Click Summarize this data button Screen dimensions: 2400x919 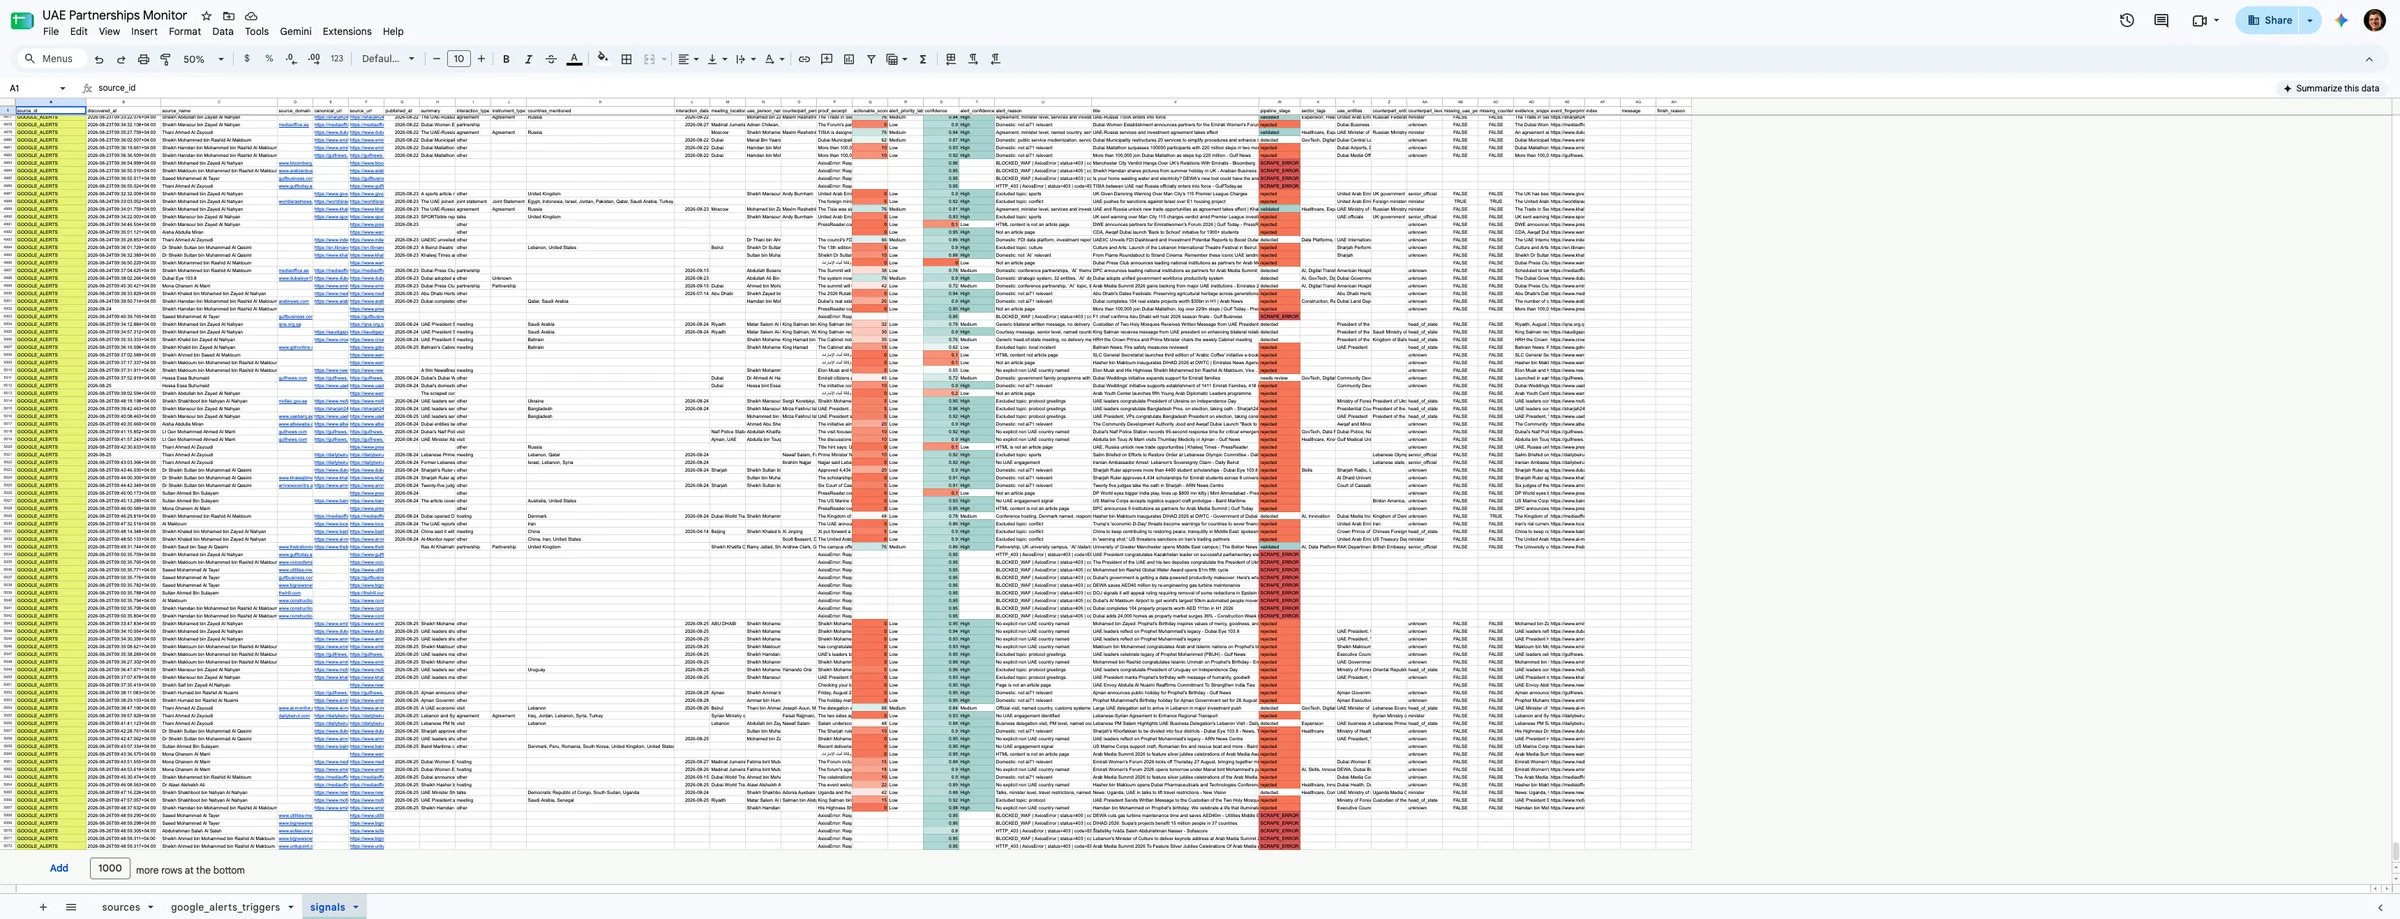[2331, 88]
